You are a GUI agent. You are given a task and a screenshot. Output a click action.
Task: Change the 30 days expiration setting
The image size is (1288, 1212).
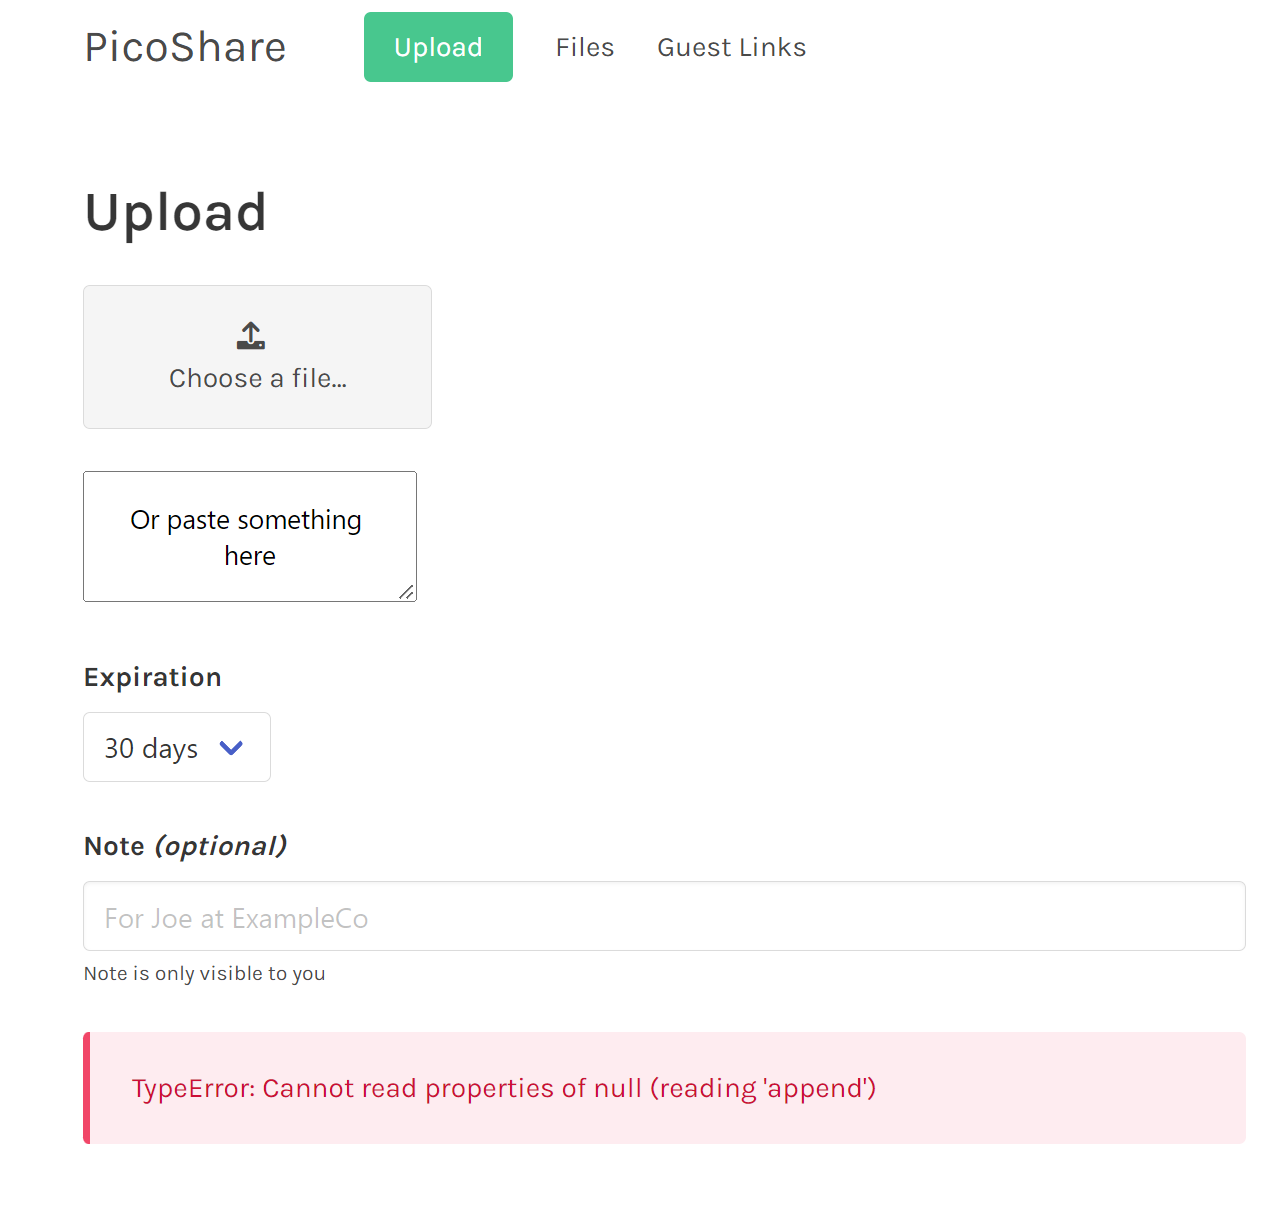176,747
